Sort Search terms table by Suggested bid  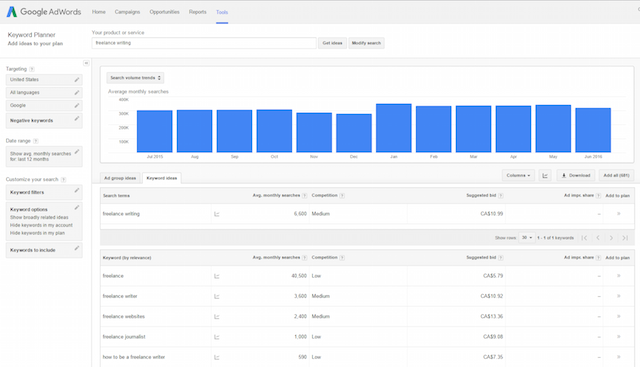click(481, 196)
